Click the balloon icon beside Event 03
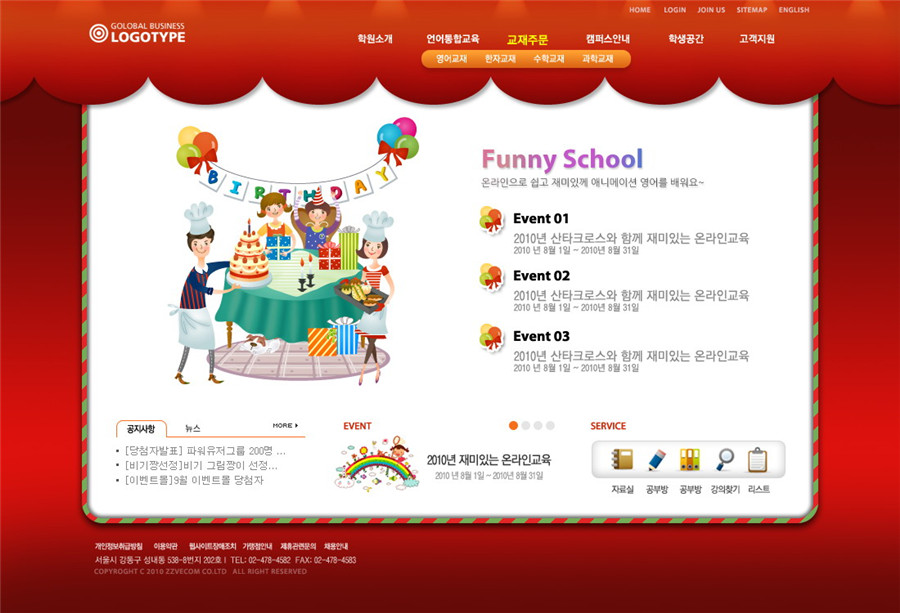 coord(491,337)
